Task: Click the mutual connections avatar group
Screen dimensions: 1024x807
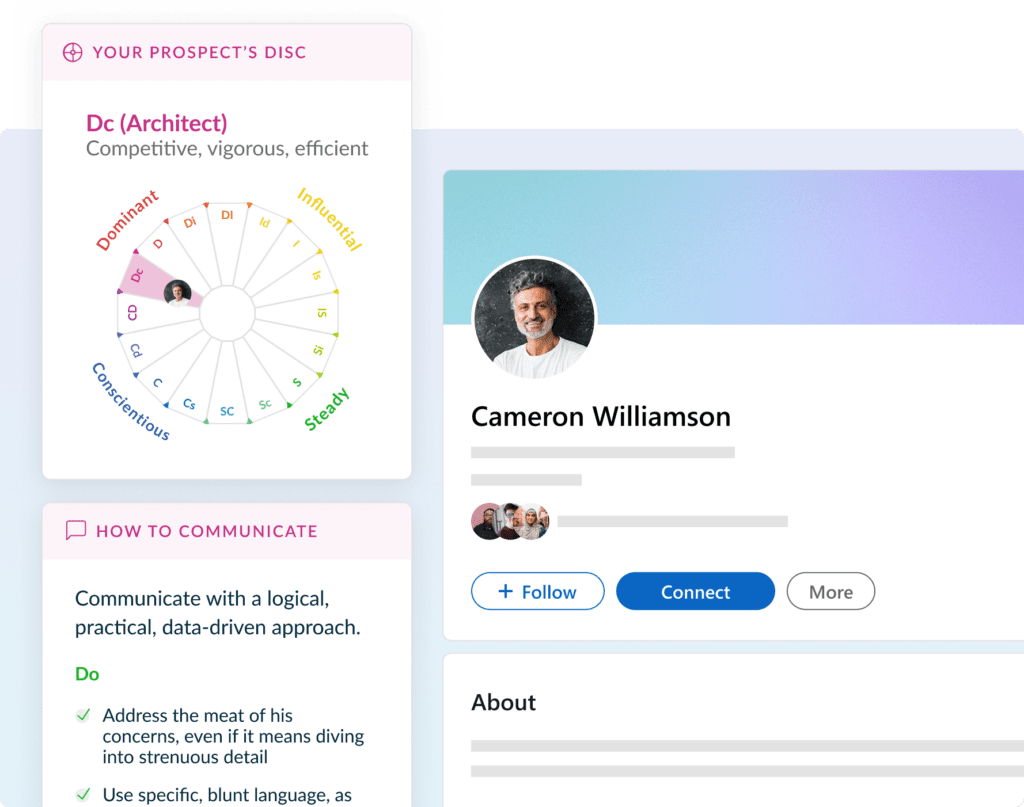Action: click(x=508, y=519)
